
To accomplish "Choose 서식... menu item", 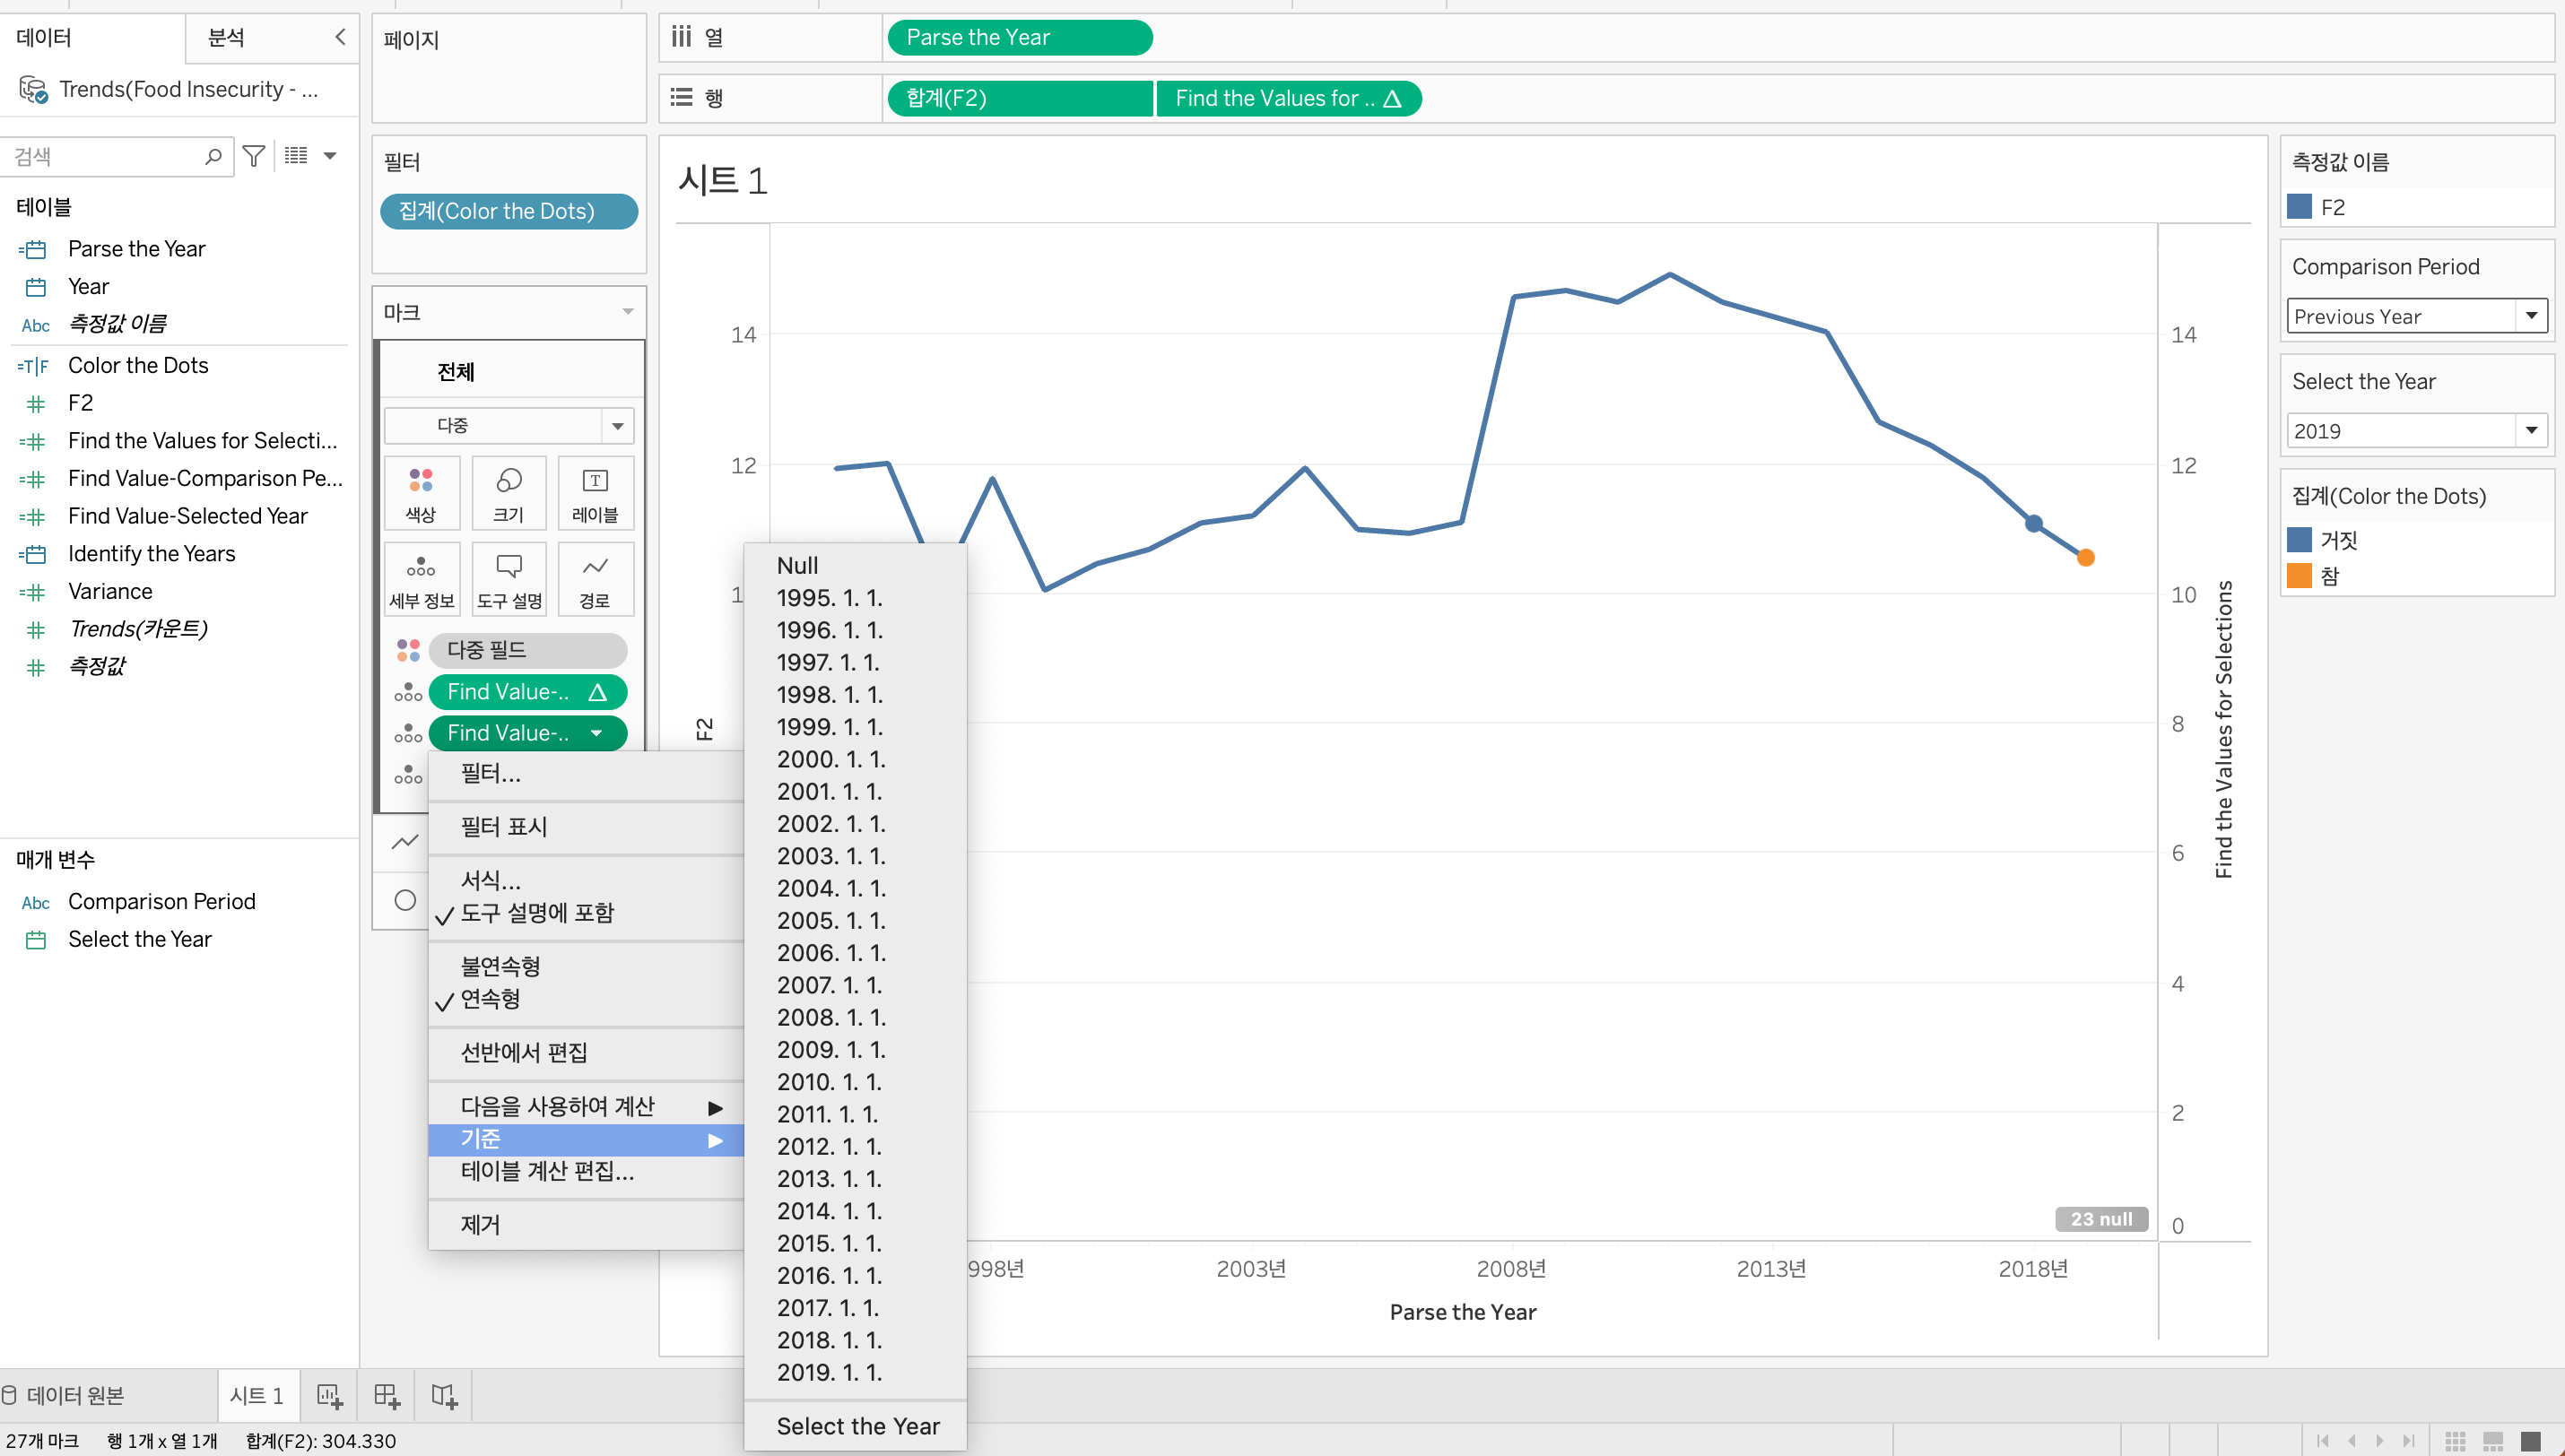I will [x=586, y=880].
